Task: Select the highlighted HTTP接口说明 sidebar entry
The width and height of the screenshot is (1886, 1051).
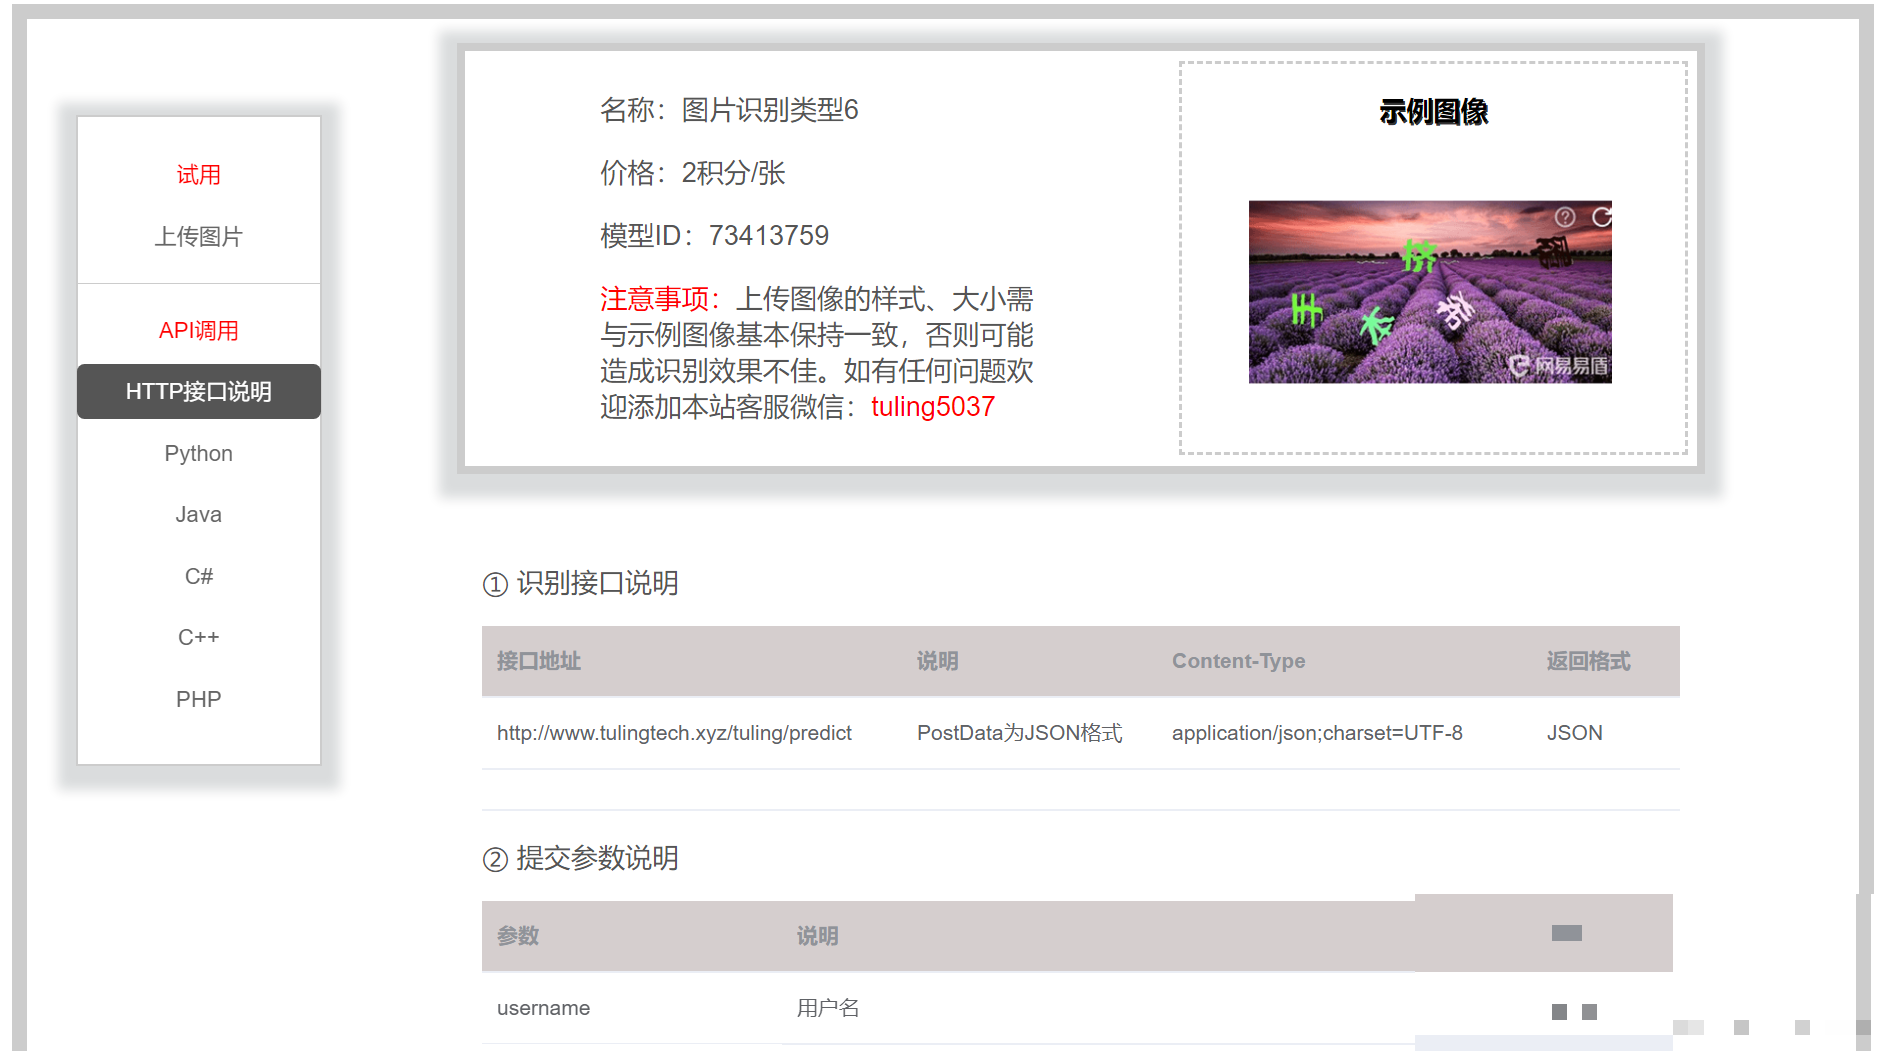Action: pos(198,392)
